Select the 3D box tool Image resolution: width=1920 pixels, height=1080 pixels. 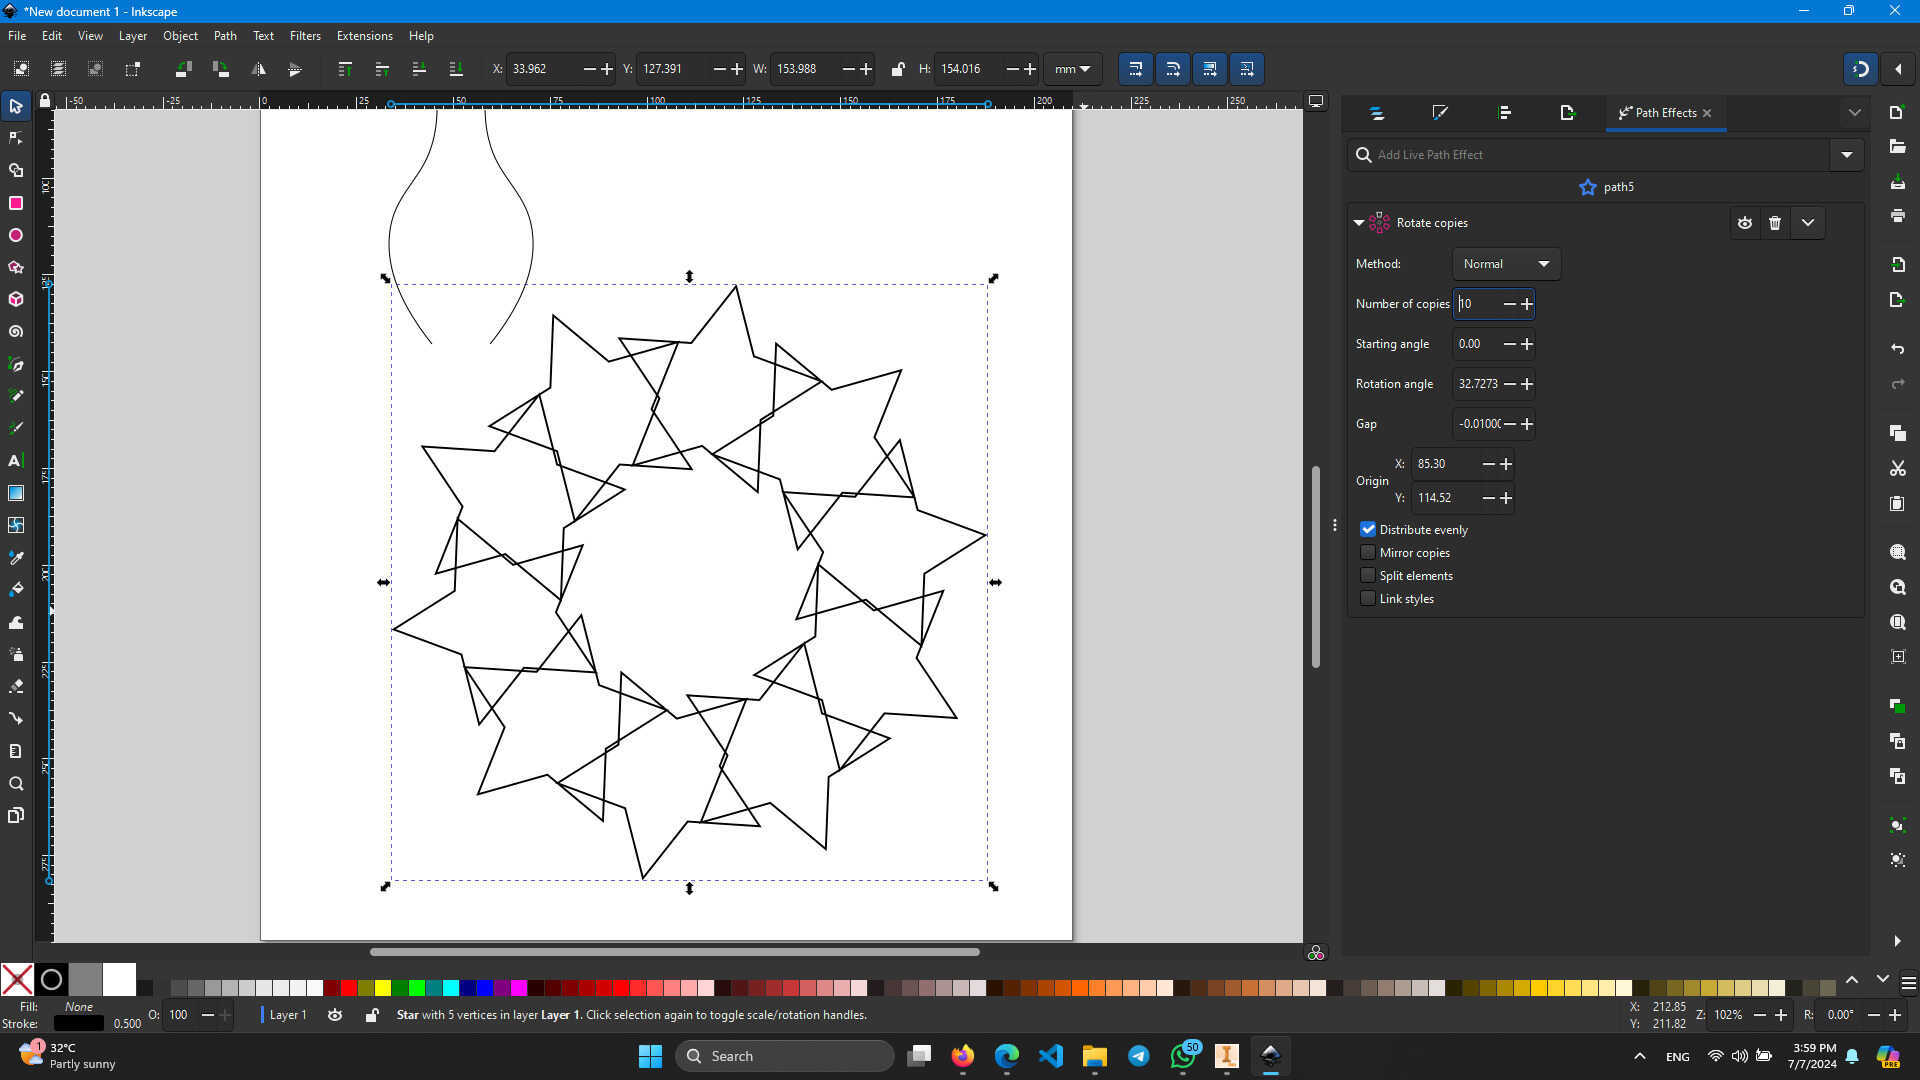(16, 299)
